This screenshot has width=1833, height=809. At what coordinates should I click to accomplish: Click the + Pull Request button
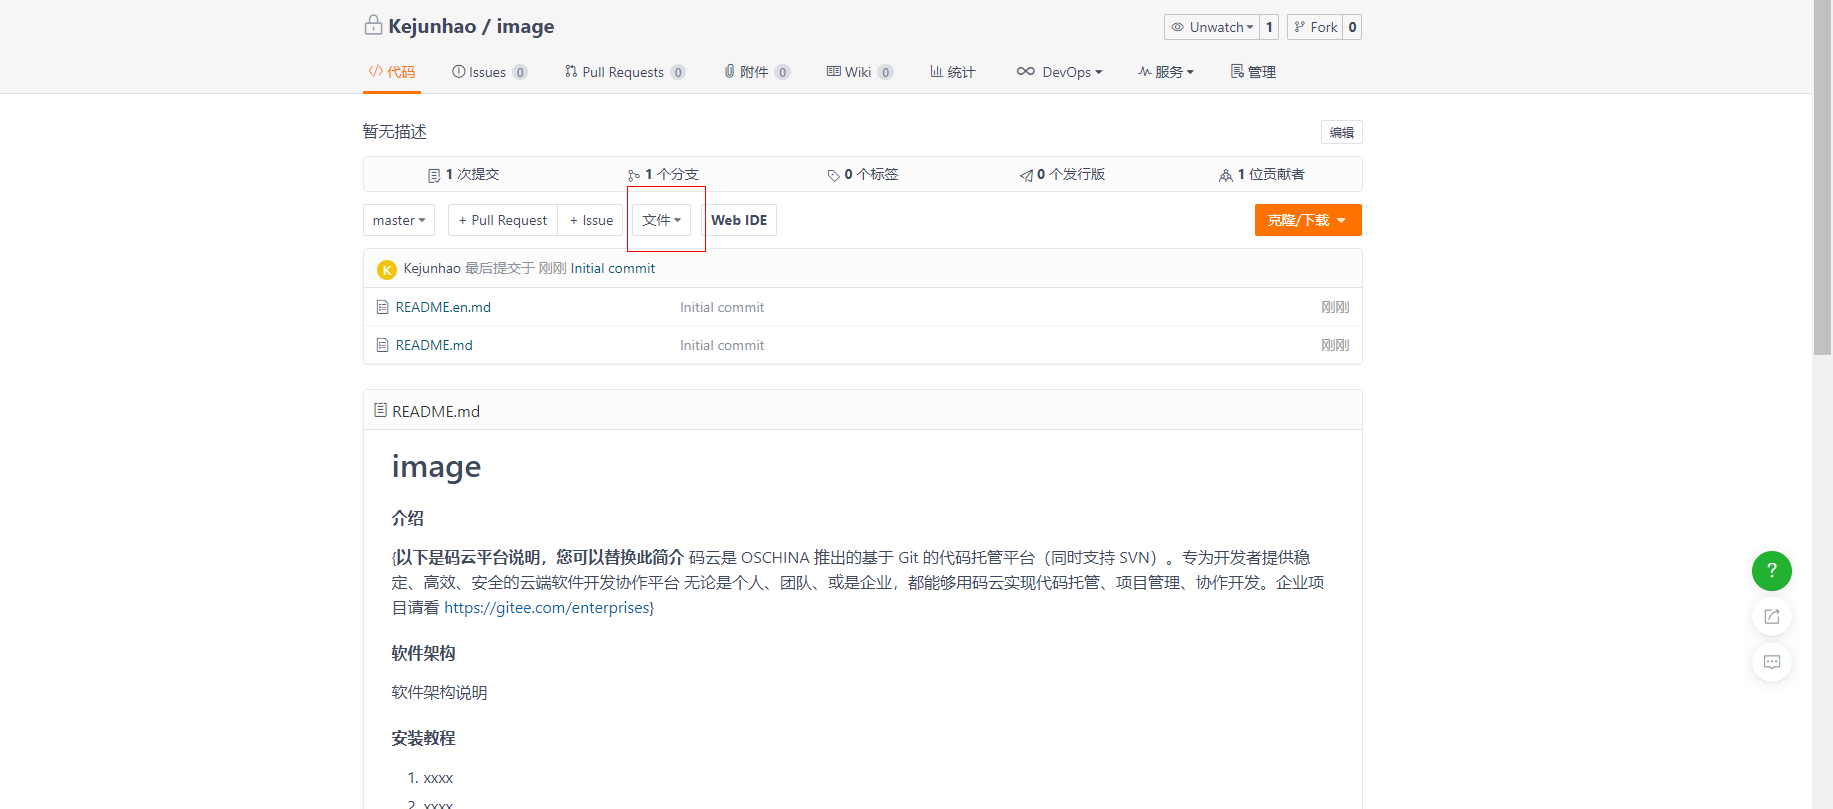503,220
